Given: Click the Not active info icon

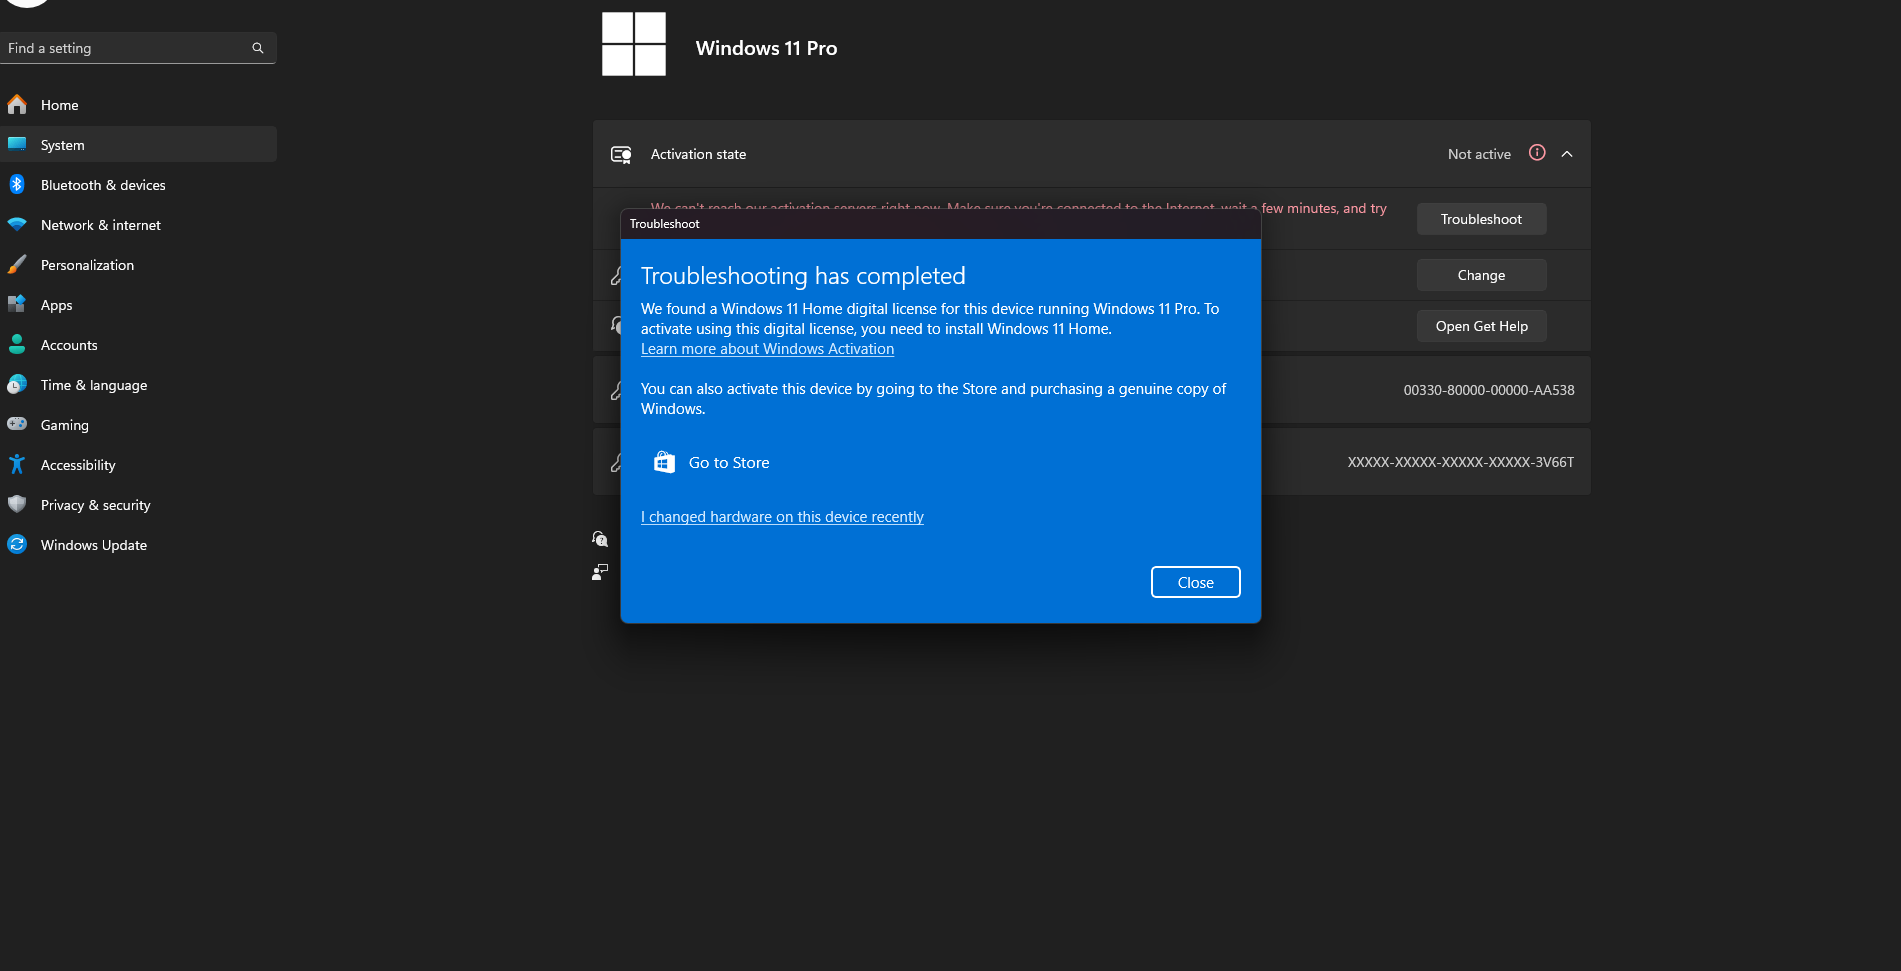Looking at the screenshot, I should tap(1537, 153).
